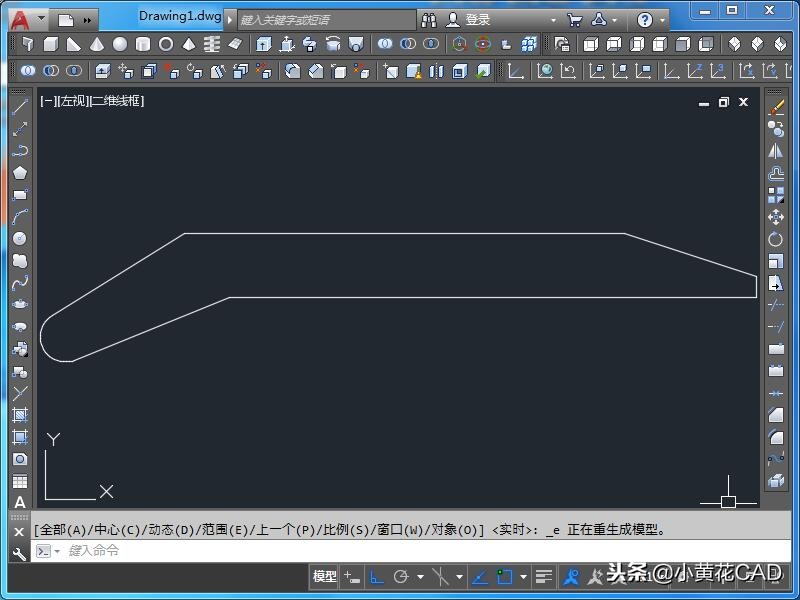Expand Quick Access toolbar double-arrow
Image resolution: width=800 pixels, height=600 pixels.
coord(87,20)
